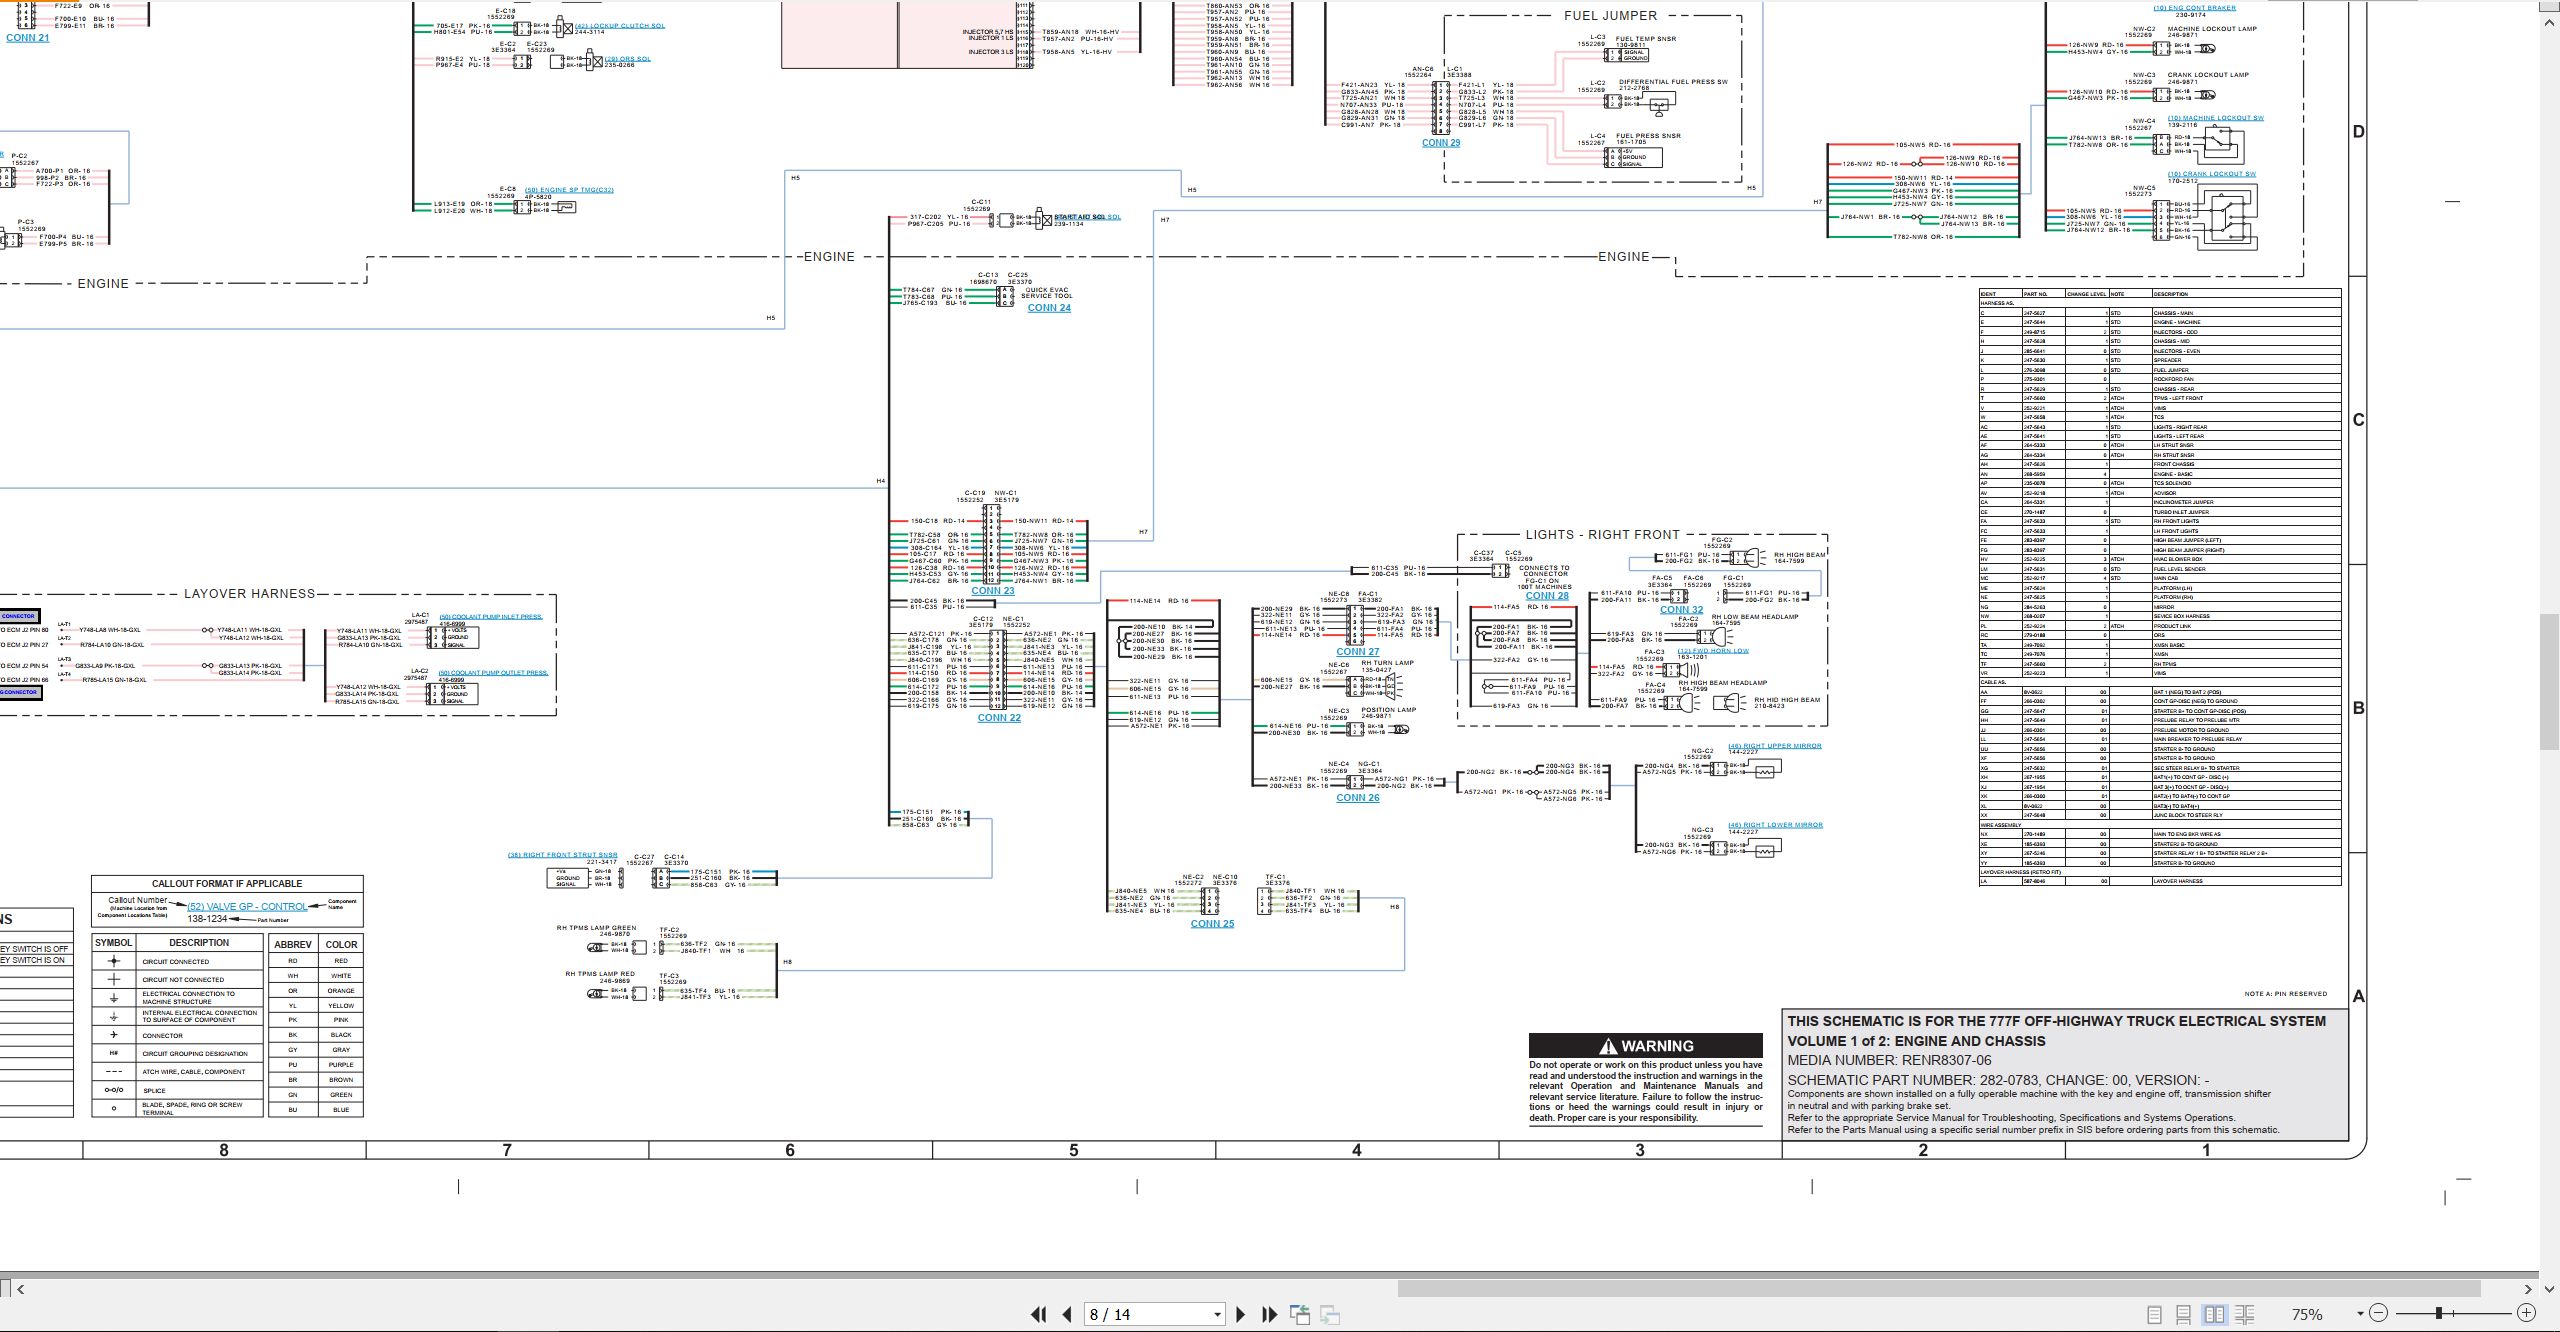
Task: Follow the CONN 25 link
Action: pyautogui.click(x=1212, y=924)
